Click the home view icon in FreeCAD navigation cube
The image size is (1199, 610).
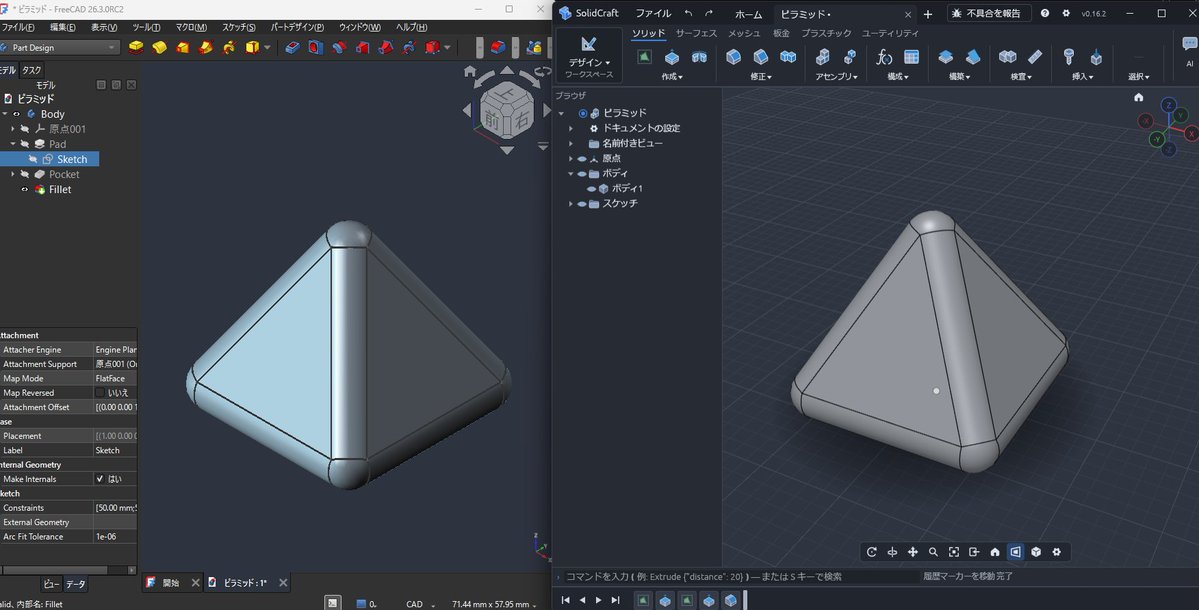tap(470, 72)
